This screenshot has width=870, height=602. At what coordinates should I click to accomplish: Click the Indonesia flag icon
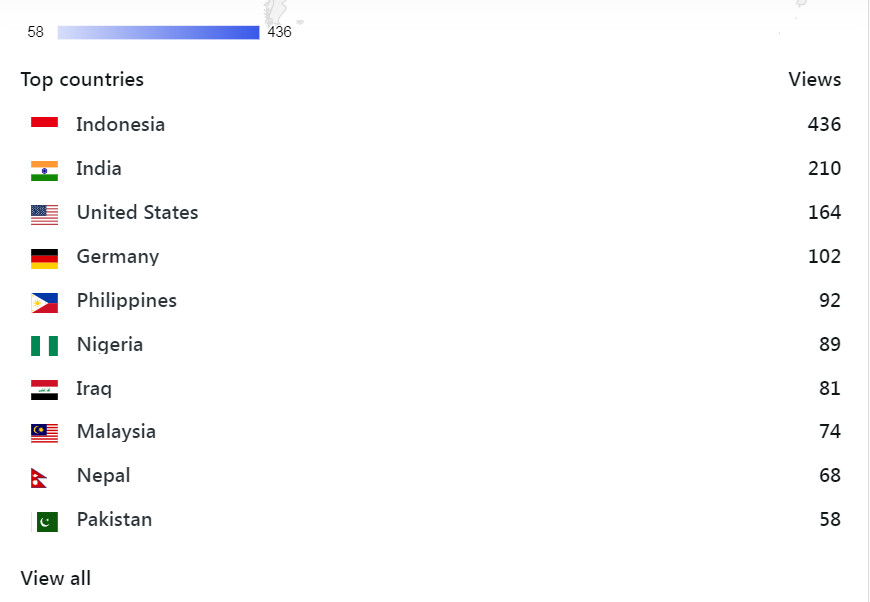[44, 125]
